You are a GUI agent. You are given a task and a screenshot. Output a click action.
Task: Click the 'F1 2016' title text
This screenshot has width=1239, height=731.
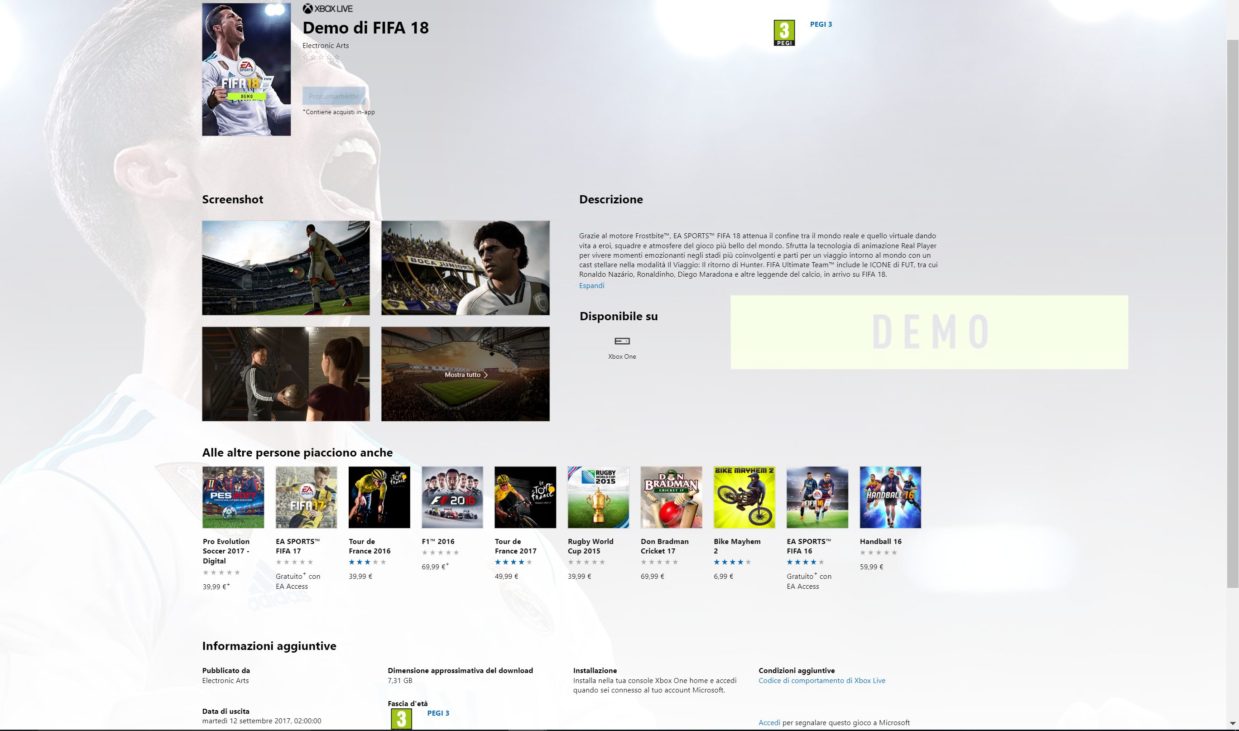[438, 541]
